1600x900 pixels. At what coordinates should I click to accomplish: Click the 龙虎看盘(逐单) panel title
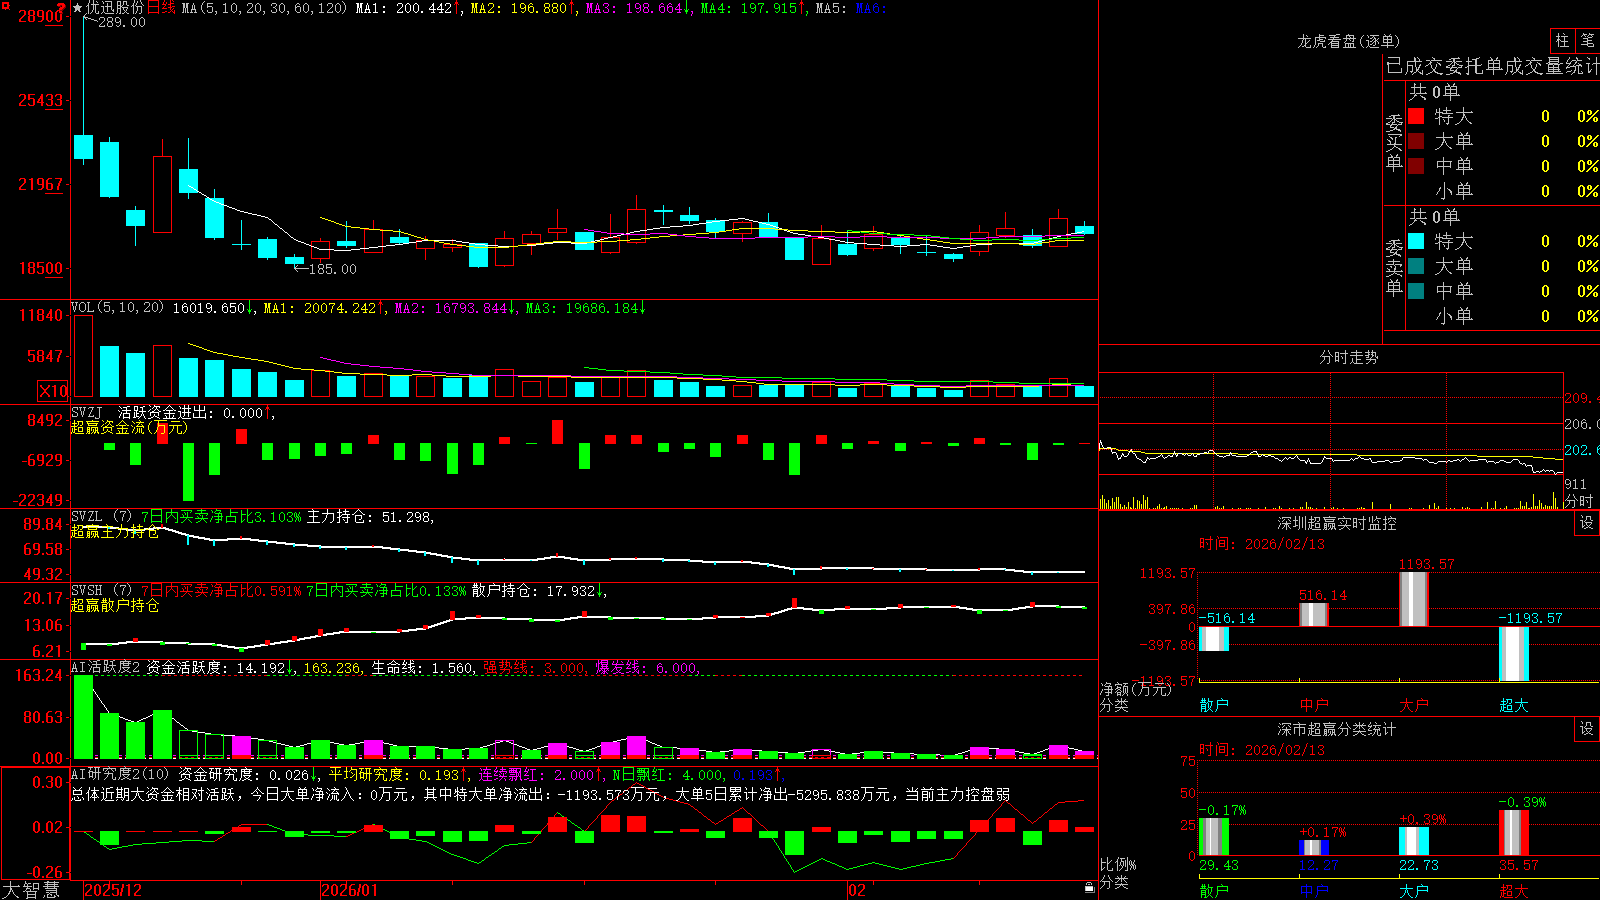coord(1348,41)
